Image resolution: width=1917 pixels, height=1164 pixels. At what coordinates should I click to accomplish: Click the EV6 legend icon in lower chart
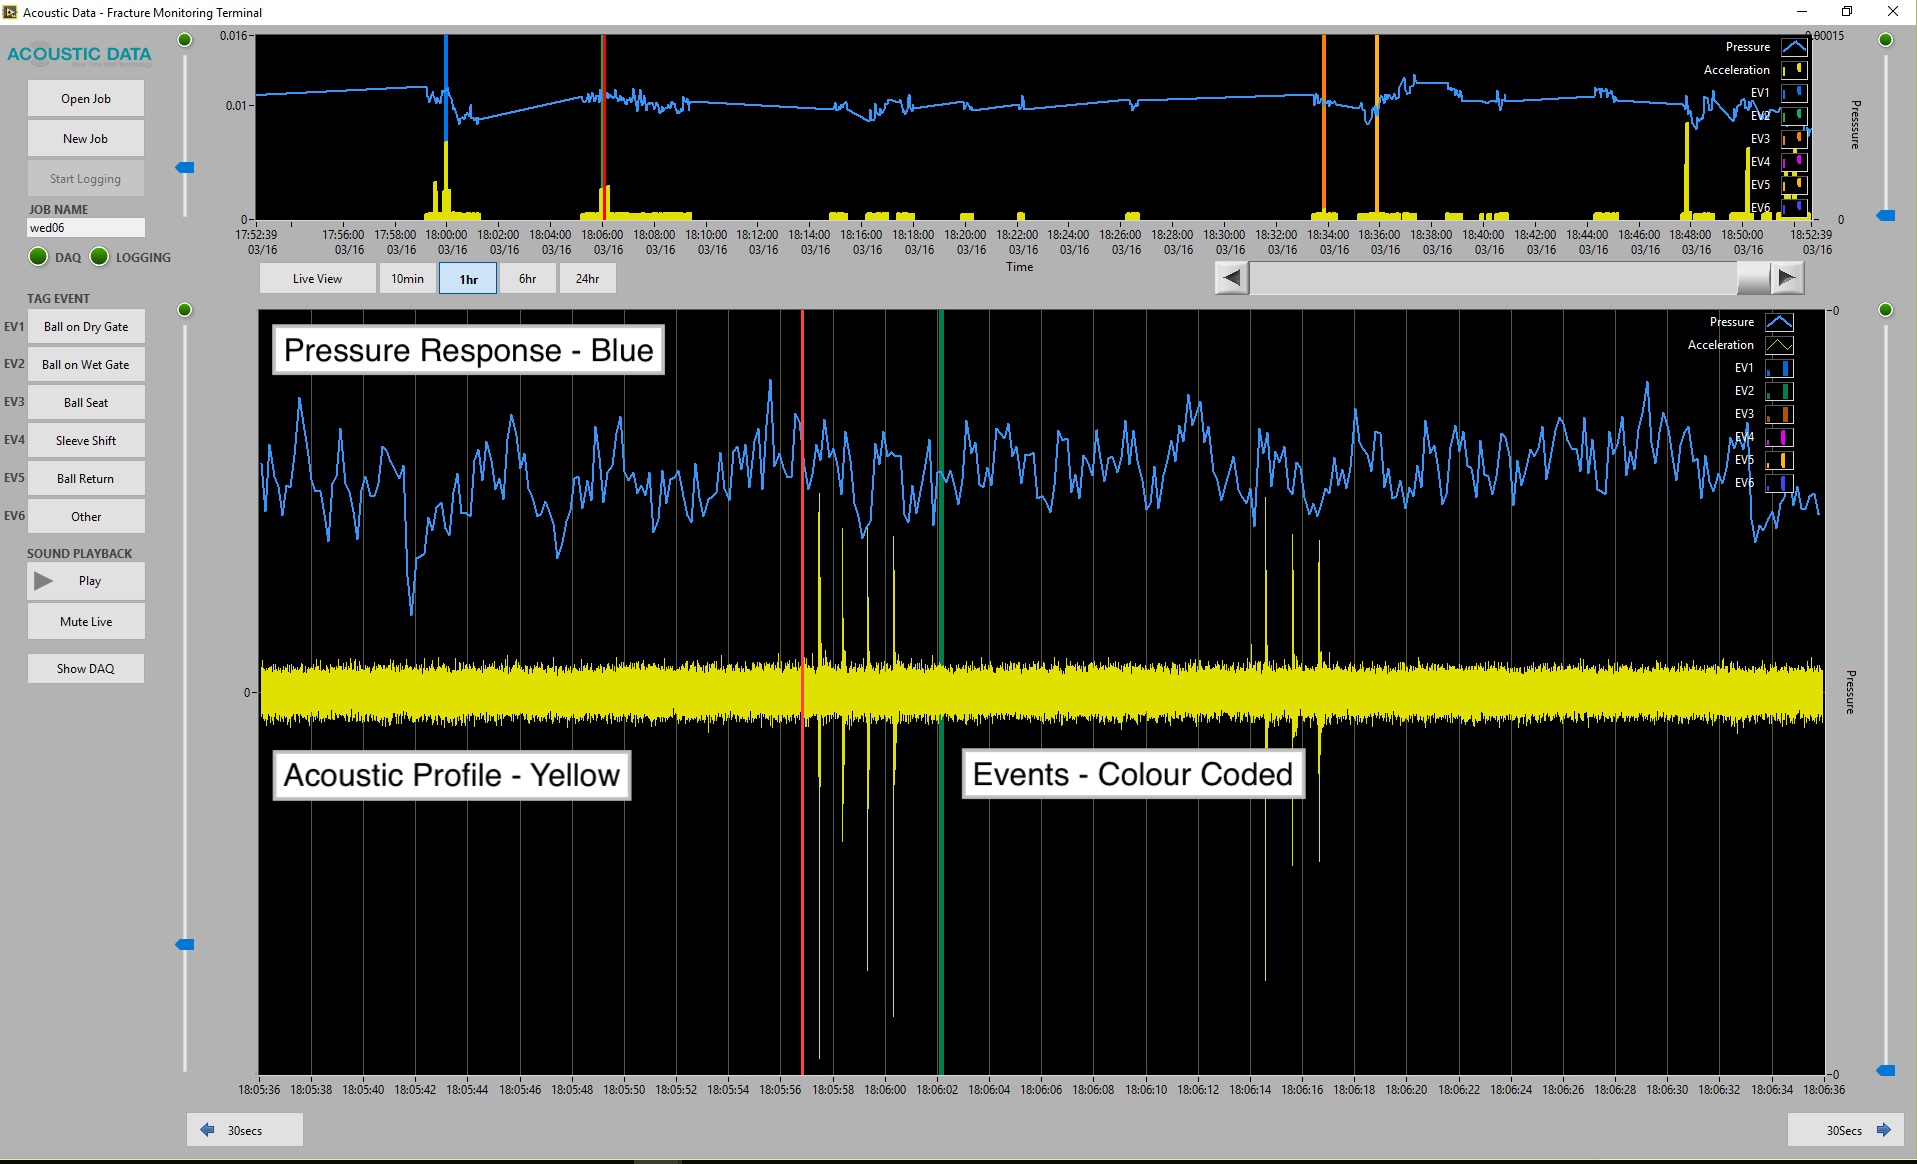tap(1780, 482)
